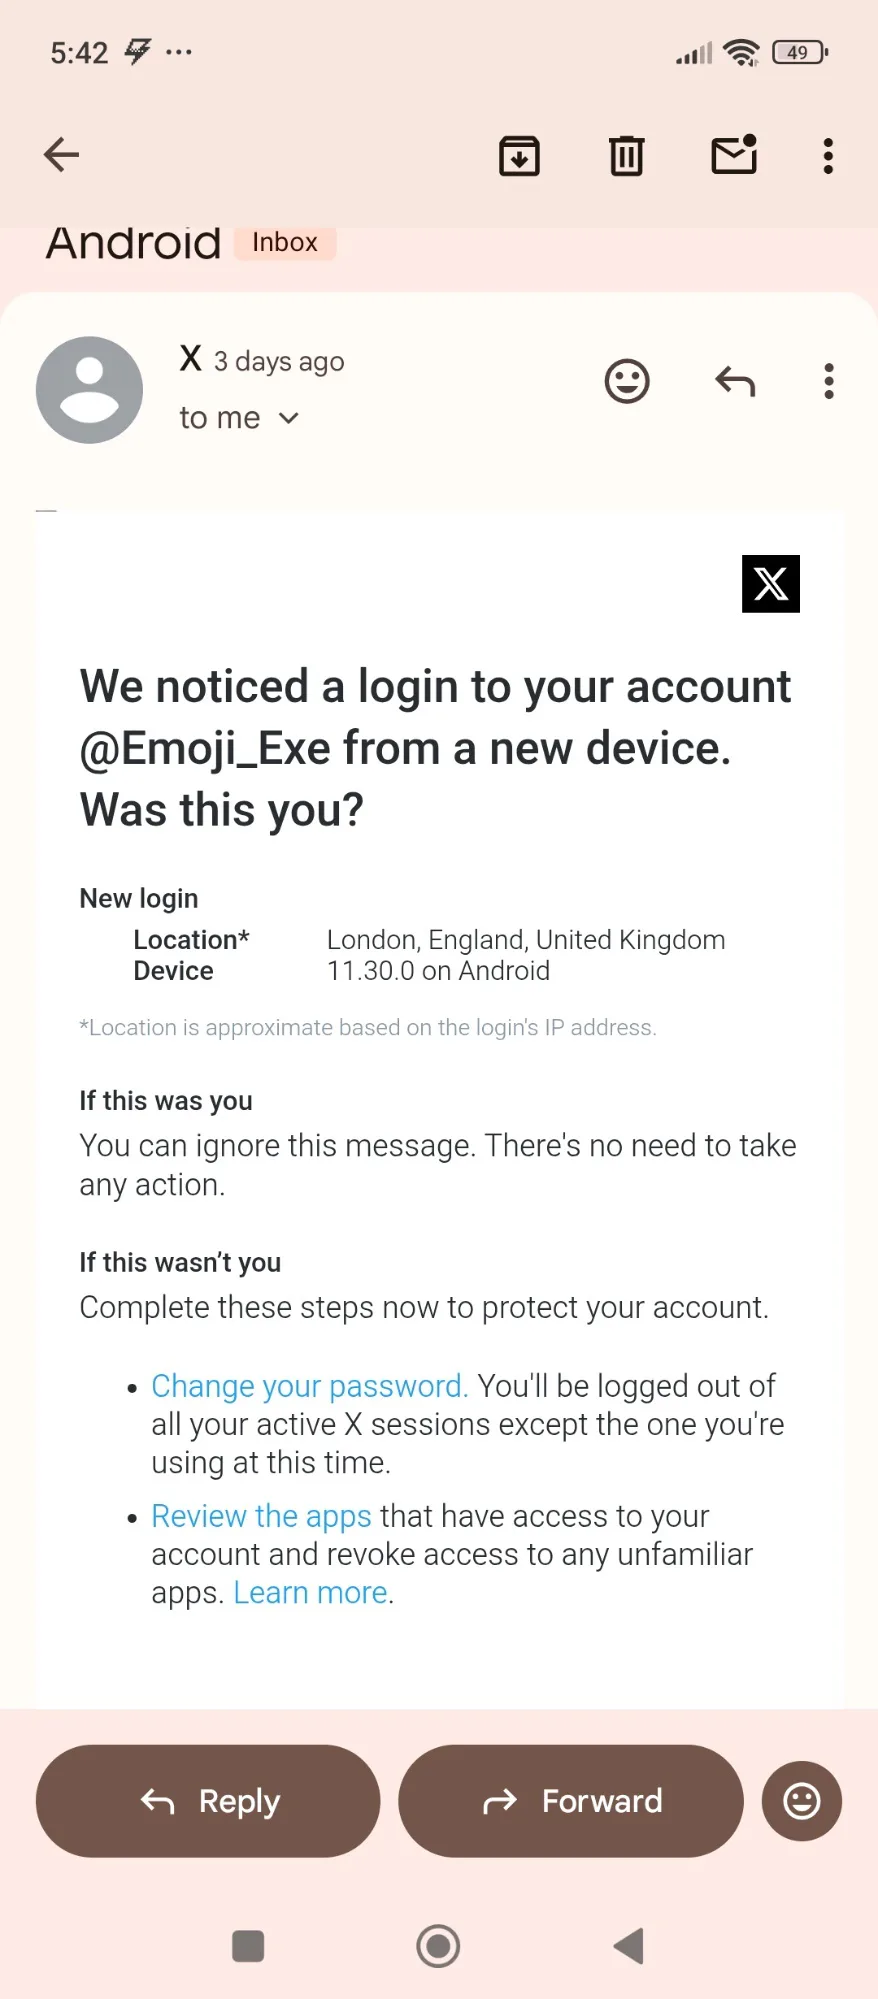Open the 'Change your password' link
This screenshot has width=878, height=1999.
point(309,1386)
